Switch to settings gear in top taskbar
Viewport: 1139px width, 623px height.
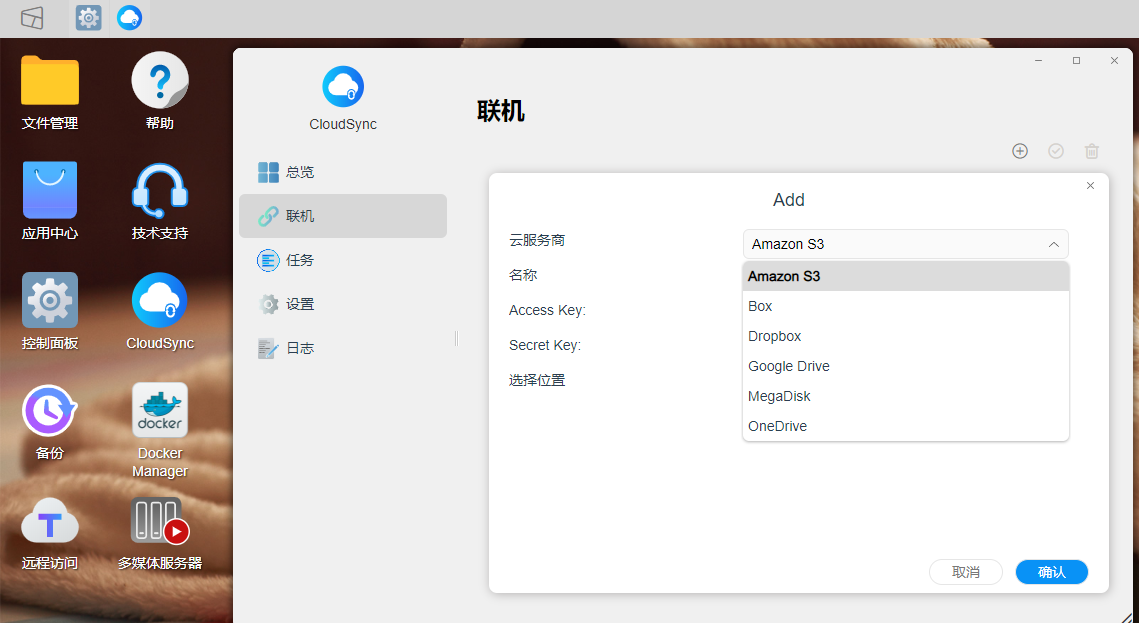coord(89,17)
